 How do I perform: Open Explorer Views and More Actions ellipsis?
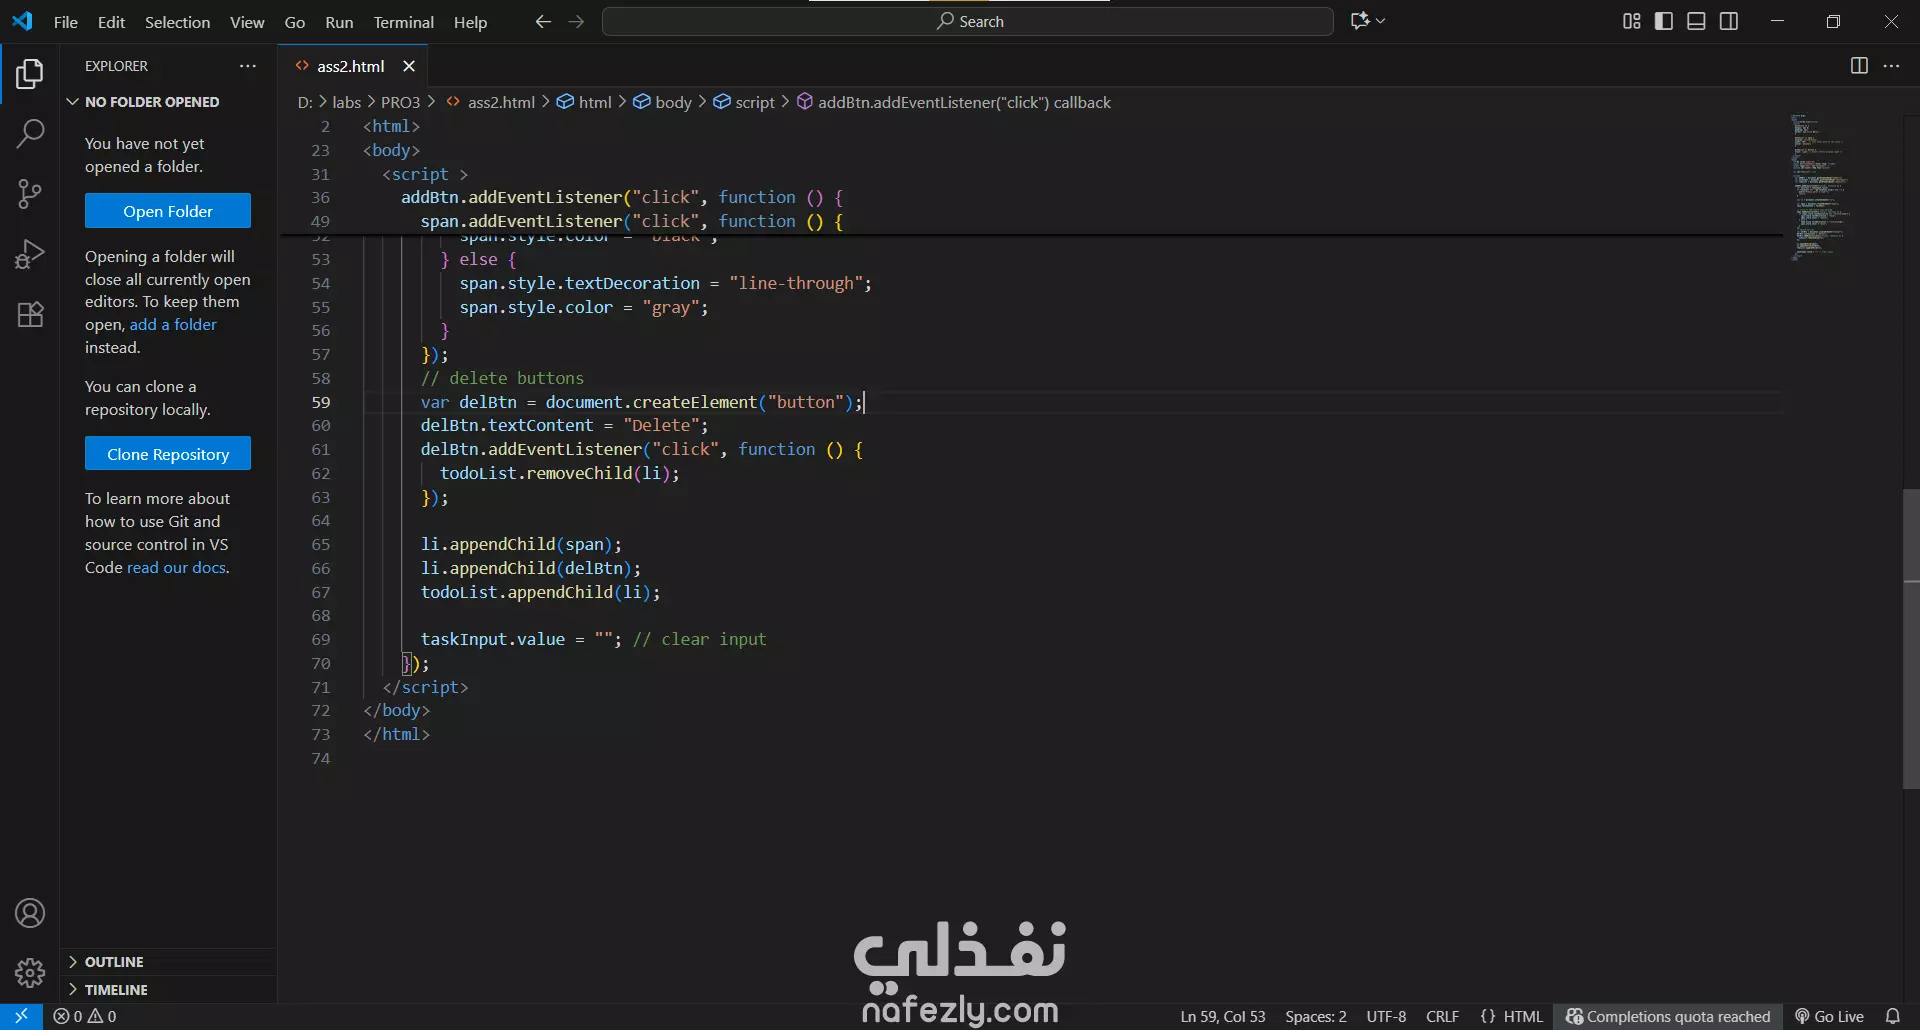click(248, 66)
